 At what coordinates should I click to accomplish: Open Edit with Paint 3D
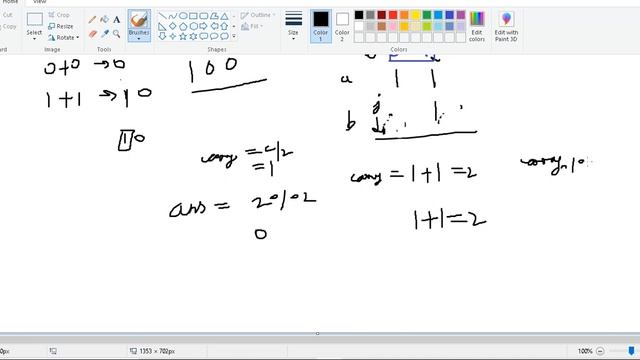[506, 27]
